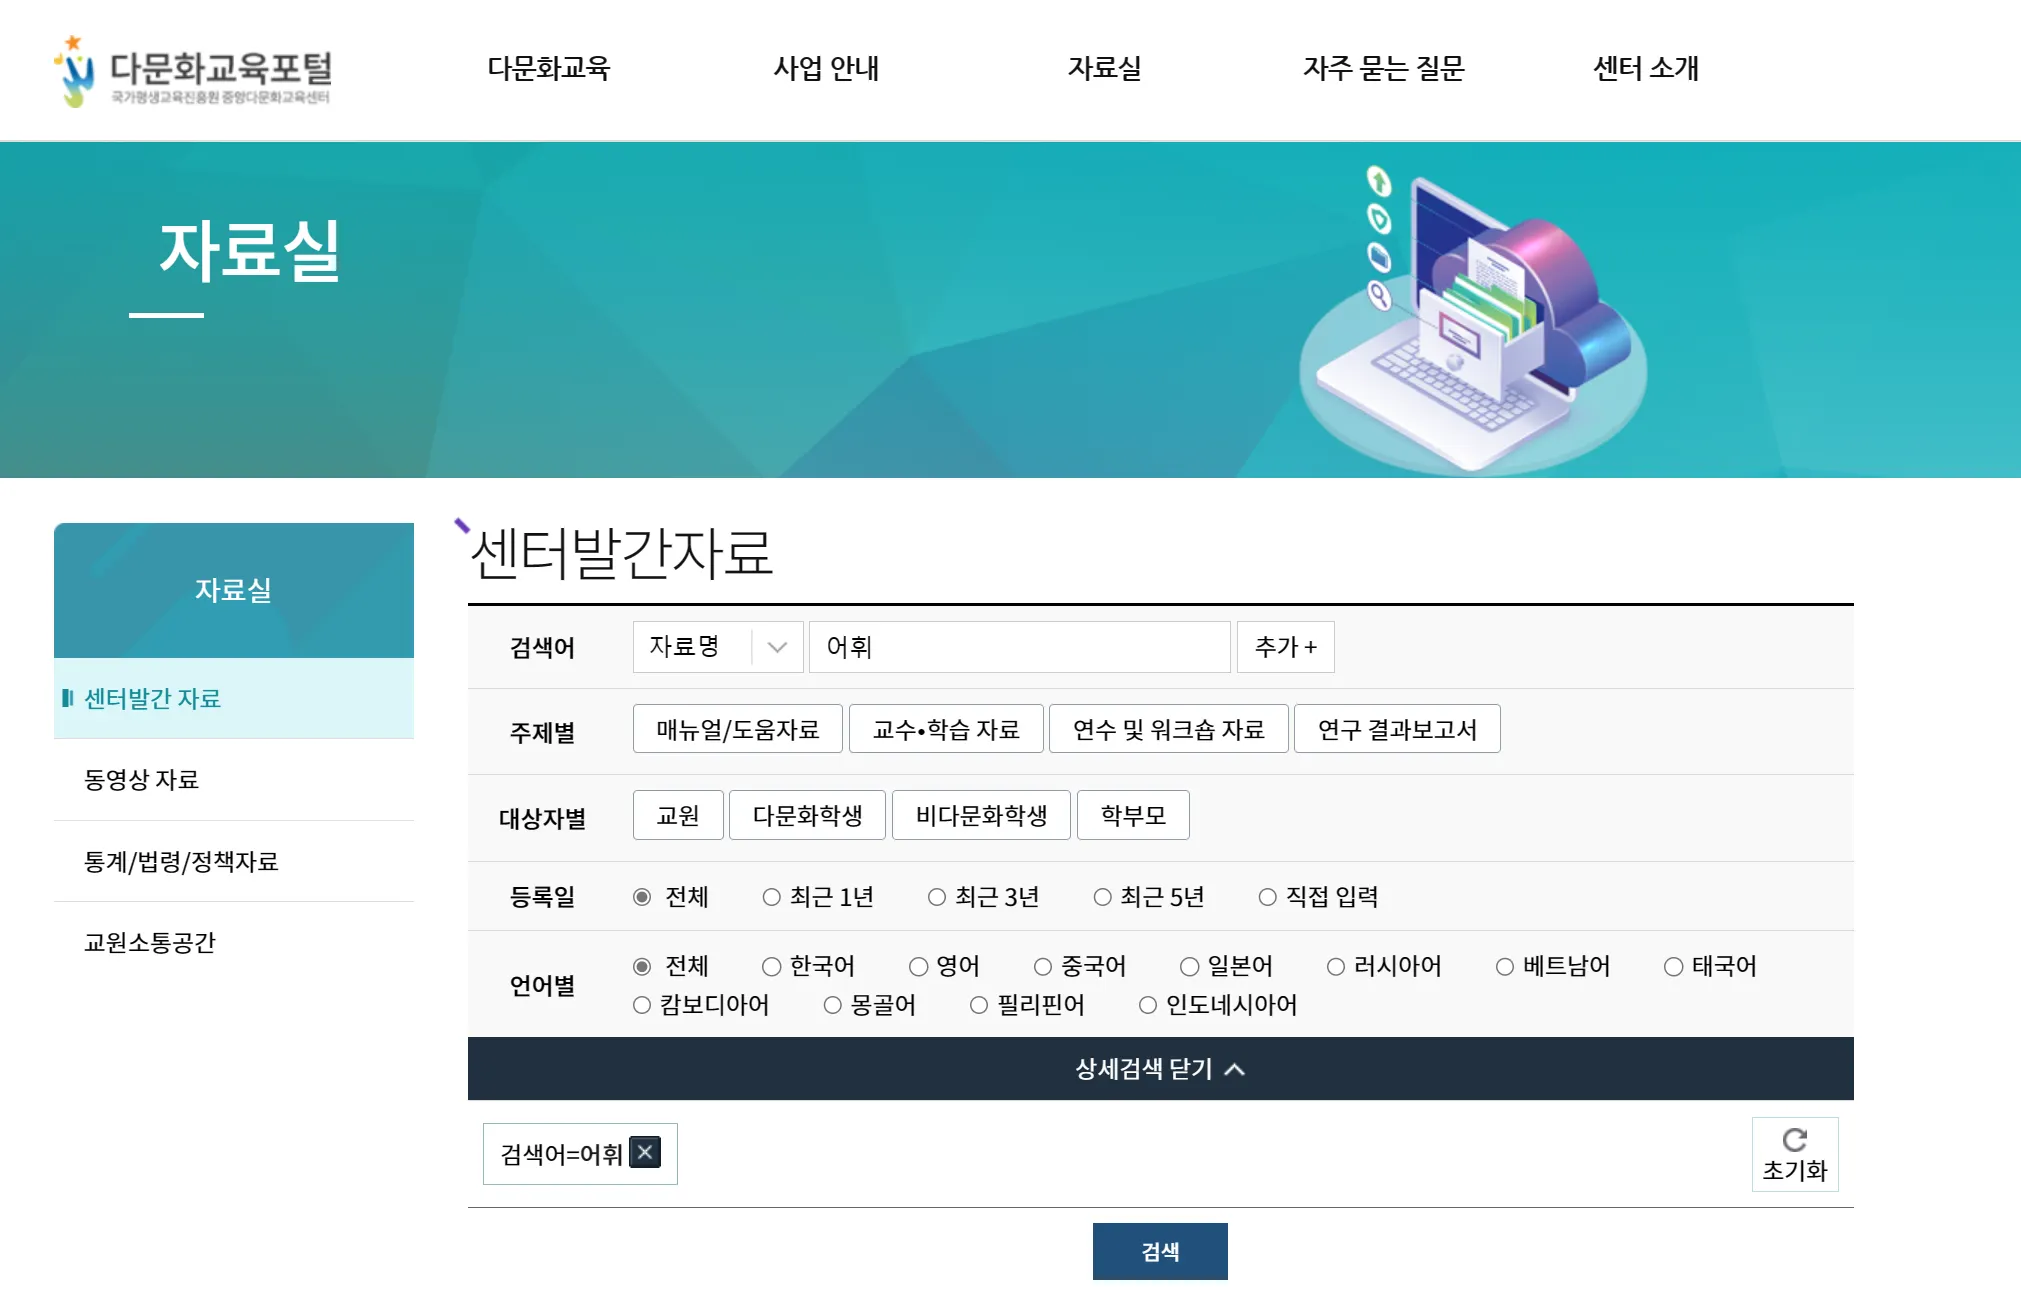
Task: Go to 동영상 자료 in sidebar
Action: pyautogui.click(x=141, y=780)
